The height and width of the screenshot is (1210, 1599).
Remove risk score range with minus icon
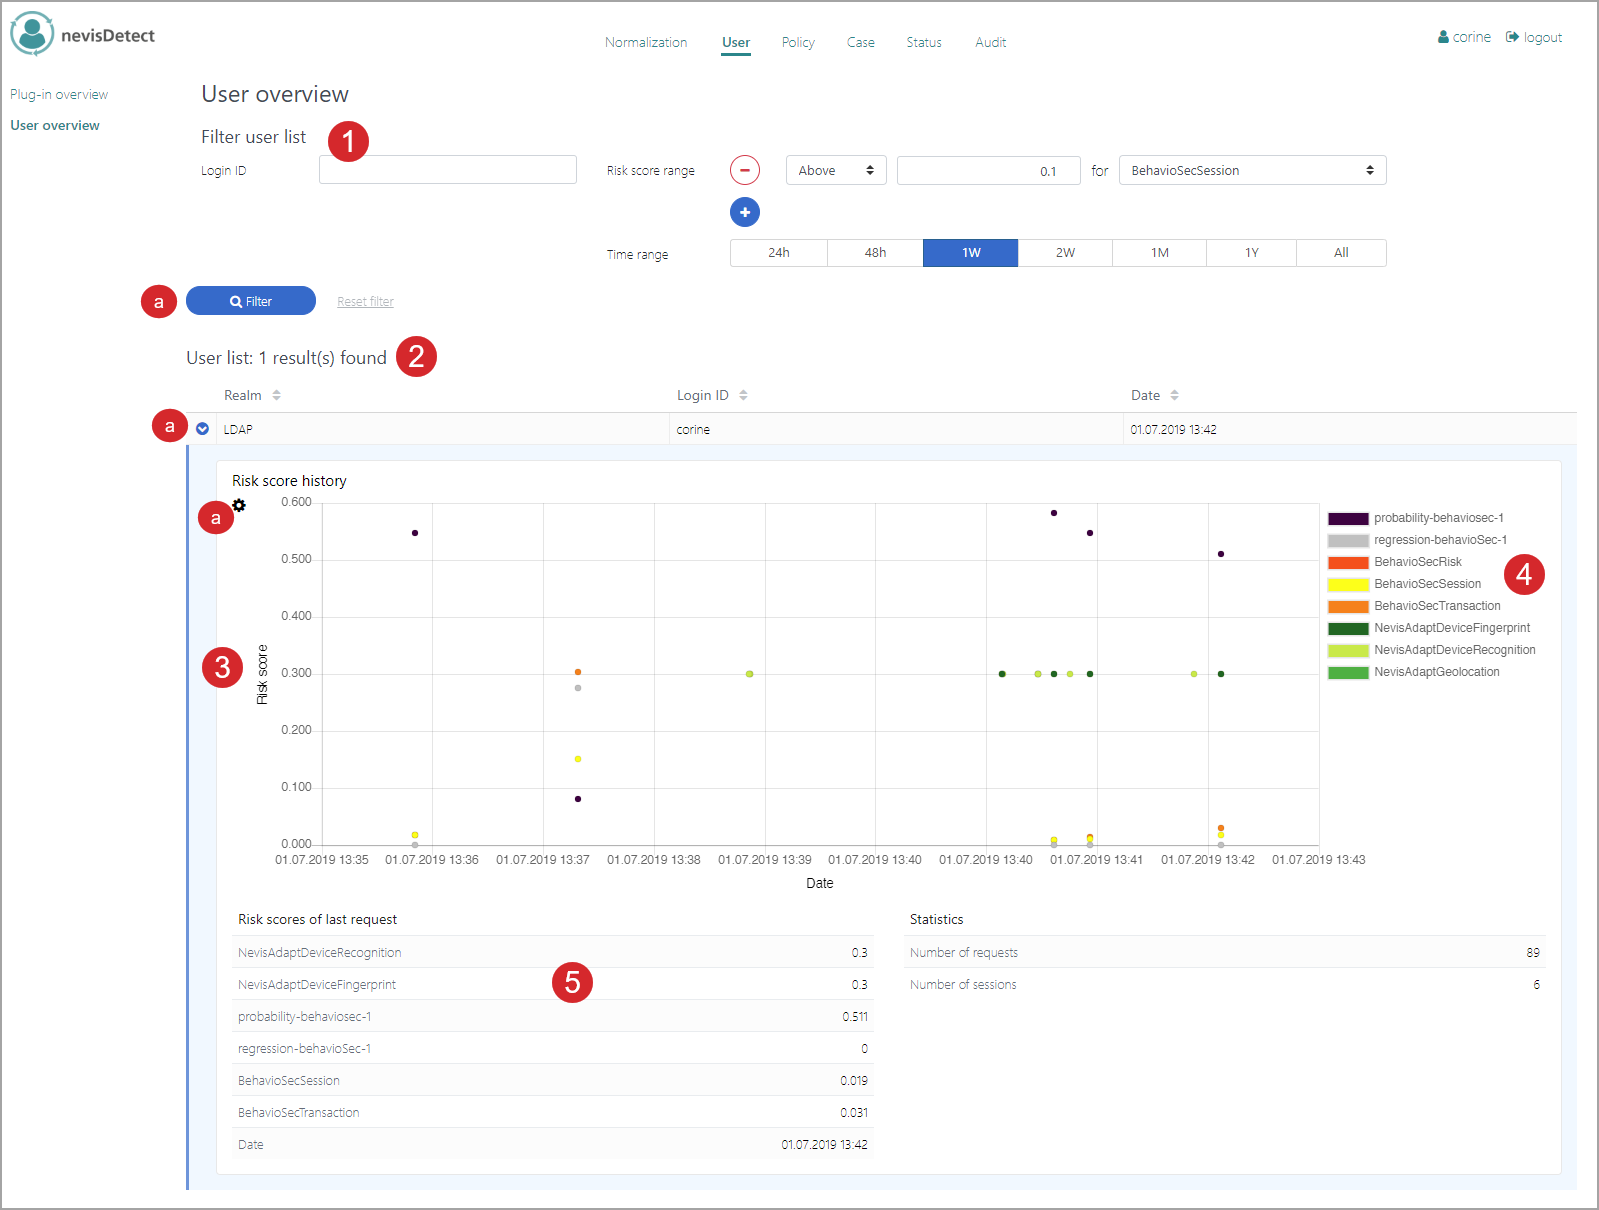(745, 170)
